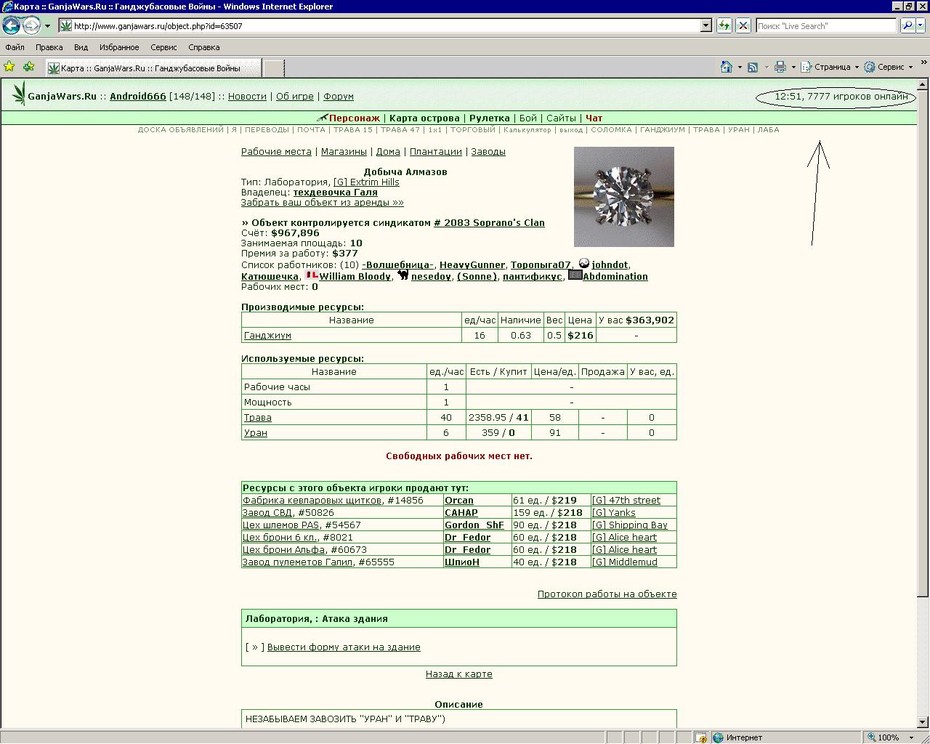Click the Print icon in toolbar
The height and width of the screenshot is (744, 930).
(x=780, y=67)
